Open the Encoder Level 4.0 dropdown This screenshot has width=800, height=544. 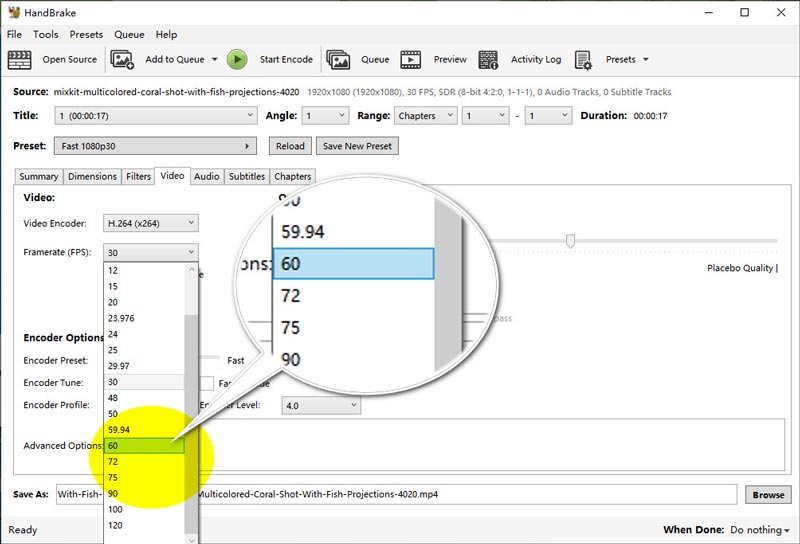click(321, 406)
